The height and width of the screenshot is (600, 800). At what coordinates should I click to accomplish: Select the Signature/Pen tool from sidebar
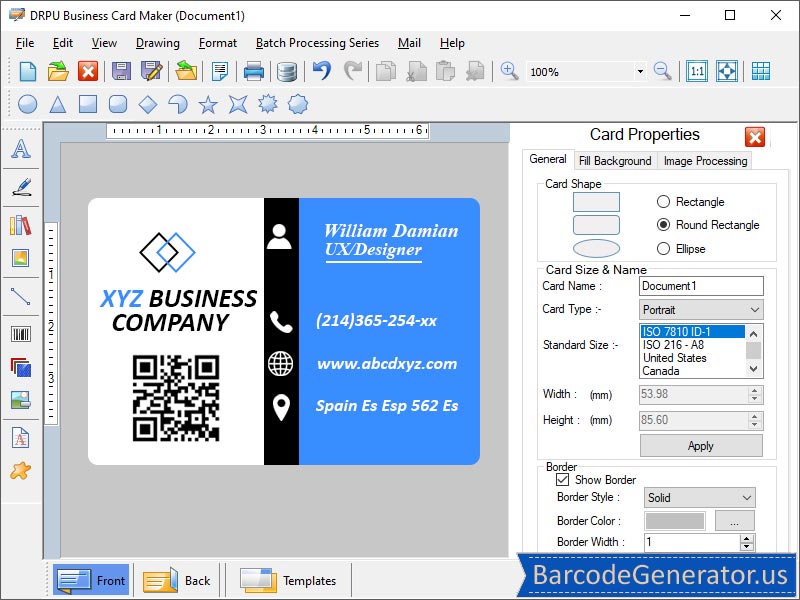pyautogui.click(x=22, y=187)
